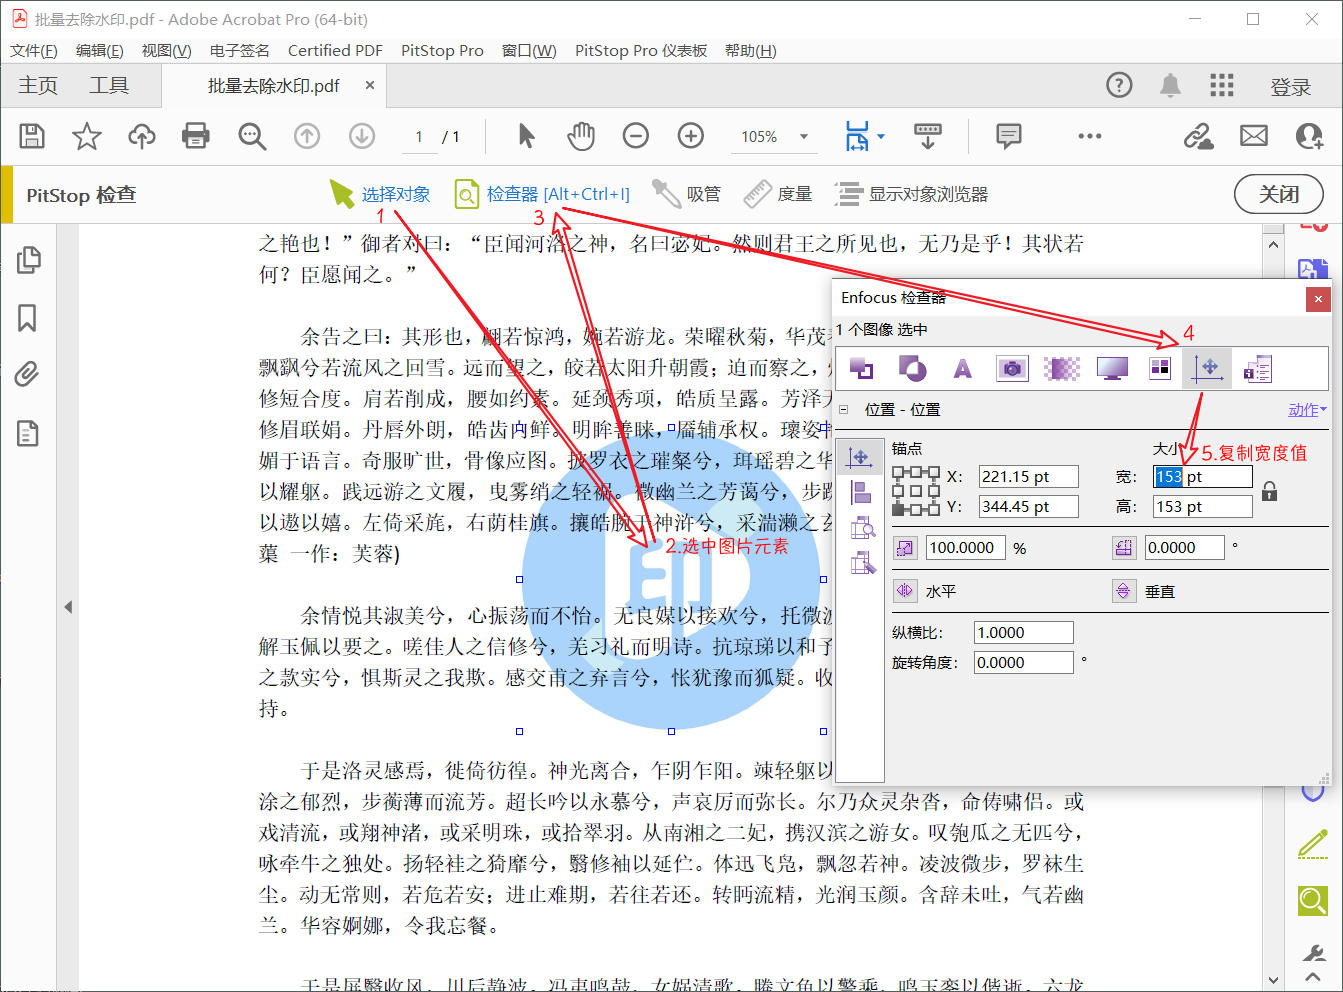Image resolution: width=1343 pixels, height=992 pixels.
Task: Zoom out with the minus circle
Action: click(636, 136)
